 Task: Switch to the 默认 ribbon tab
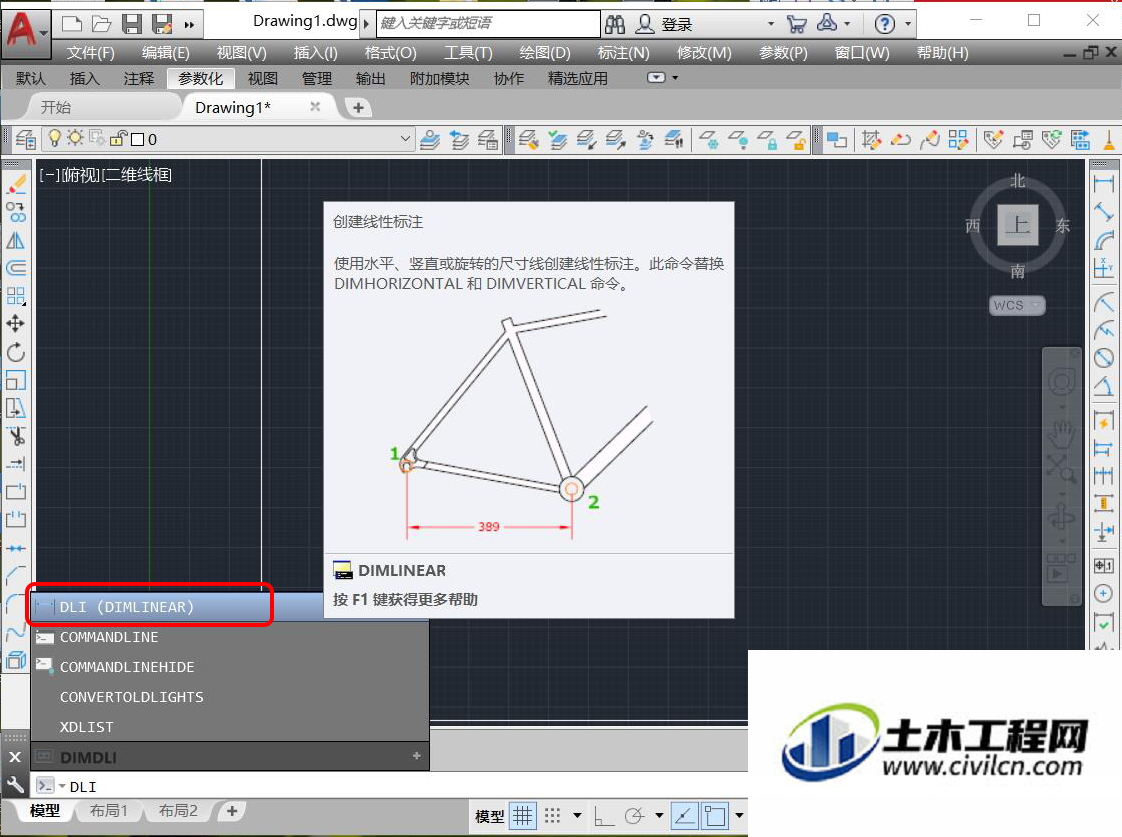31,78
